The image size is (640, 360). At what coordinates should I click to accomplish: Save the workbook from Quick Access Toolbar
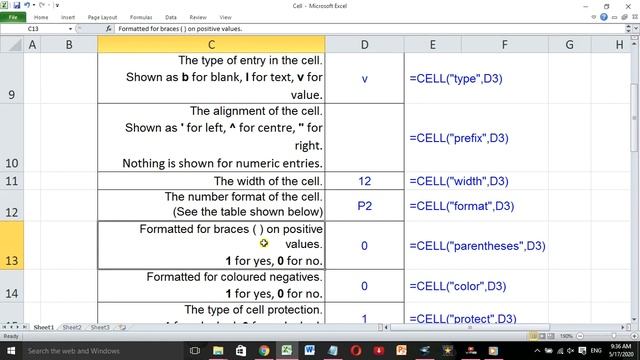tap(16, 5)
